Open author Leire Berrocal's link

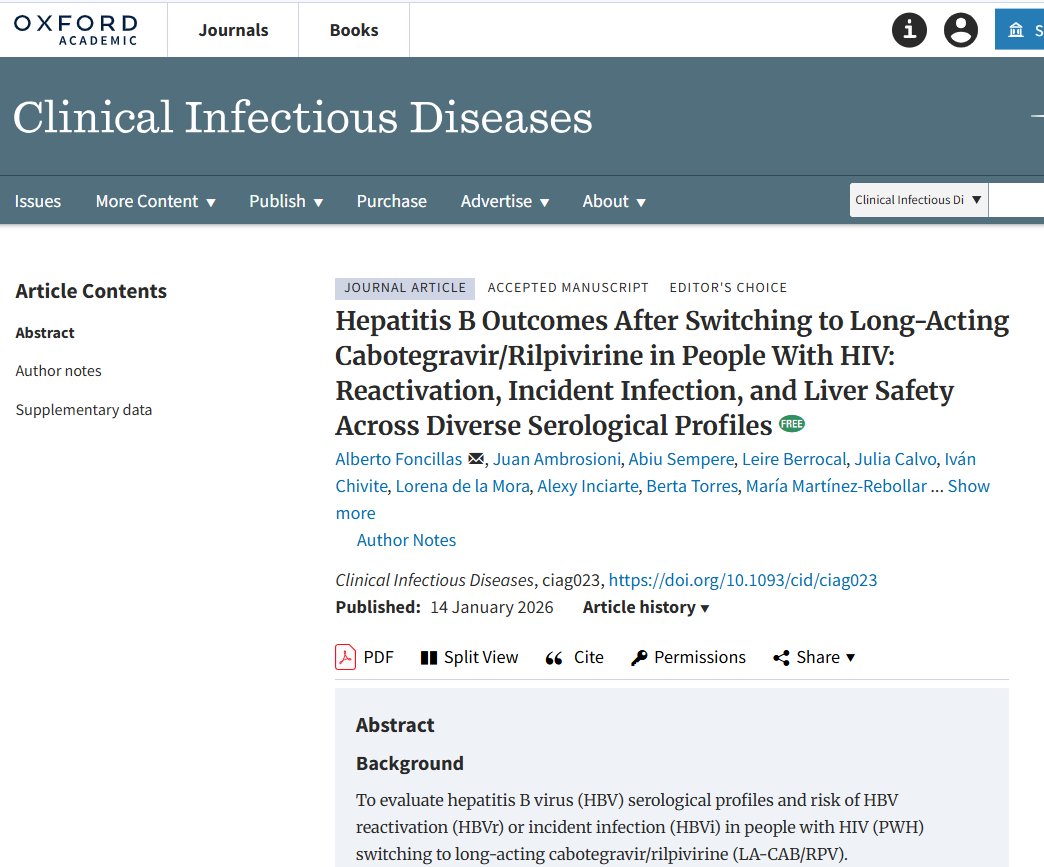point(794,459)
